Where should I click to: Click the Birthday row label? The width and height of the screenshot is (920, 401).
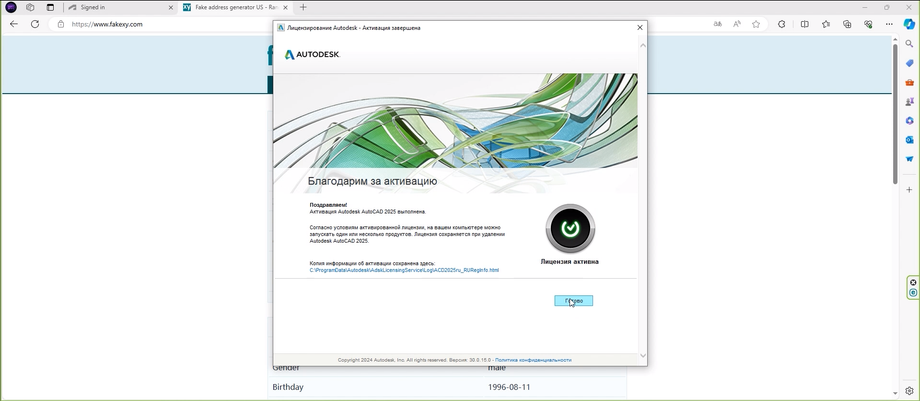tap(288, 387)
